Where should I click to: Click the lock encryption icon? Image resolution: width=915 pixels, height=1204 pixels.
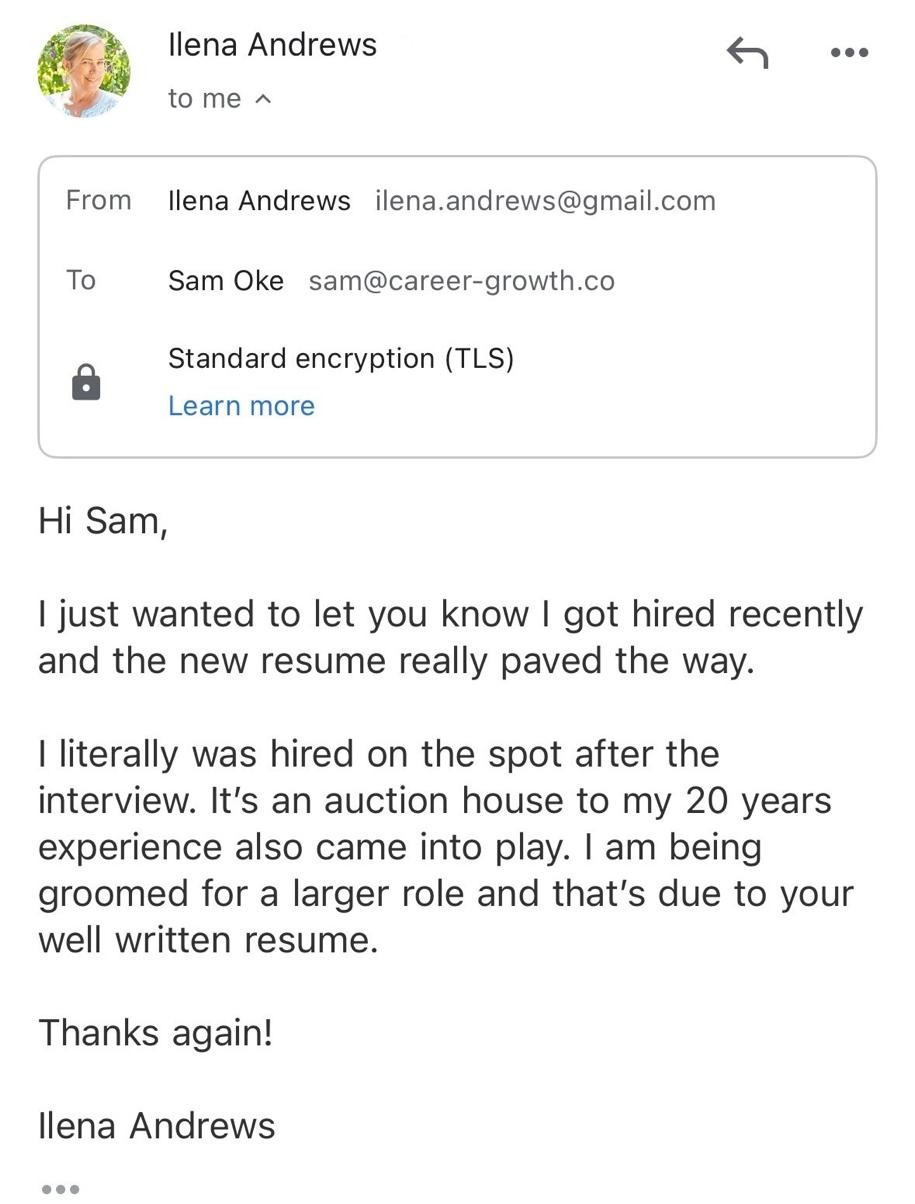(x=87, y=382)
